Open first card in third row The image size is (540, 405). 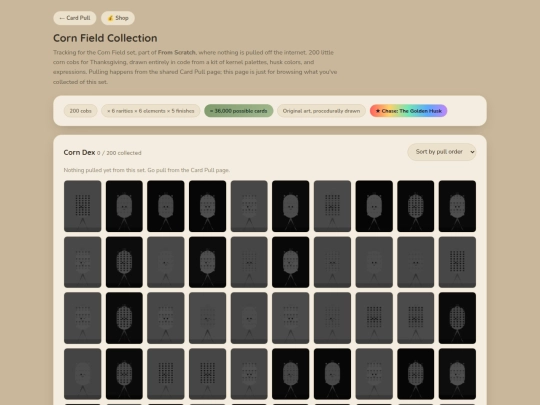[x=83, y=318]
